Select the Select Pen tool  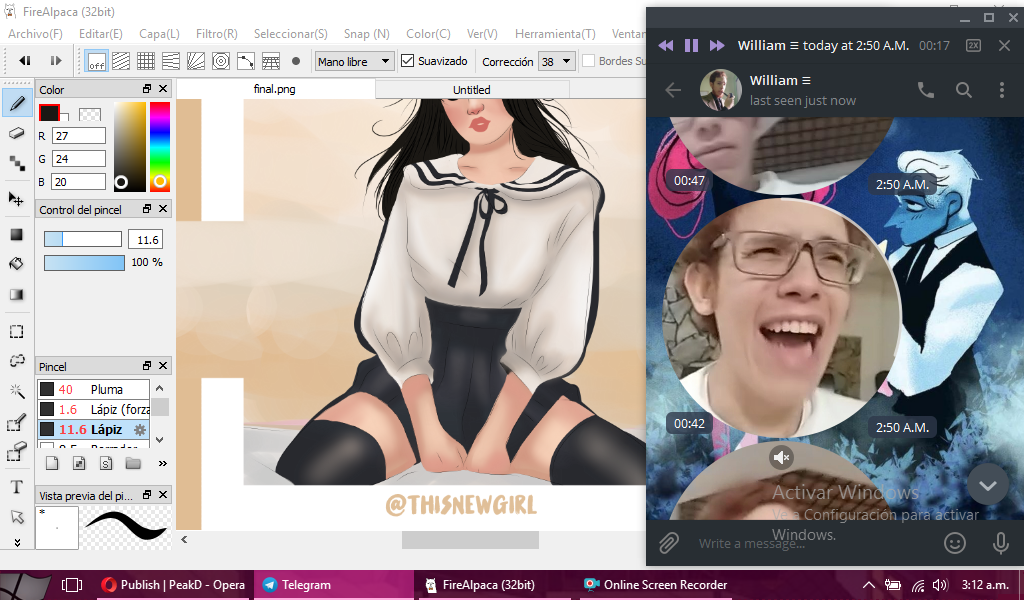point(17,423)
